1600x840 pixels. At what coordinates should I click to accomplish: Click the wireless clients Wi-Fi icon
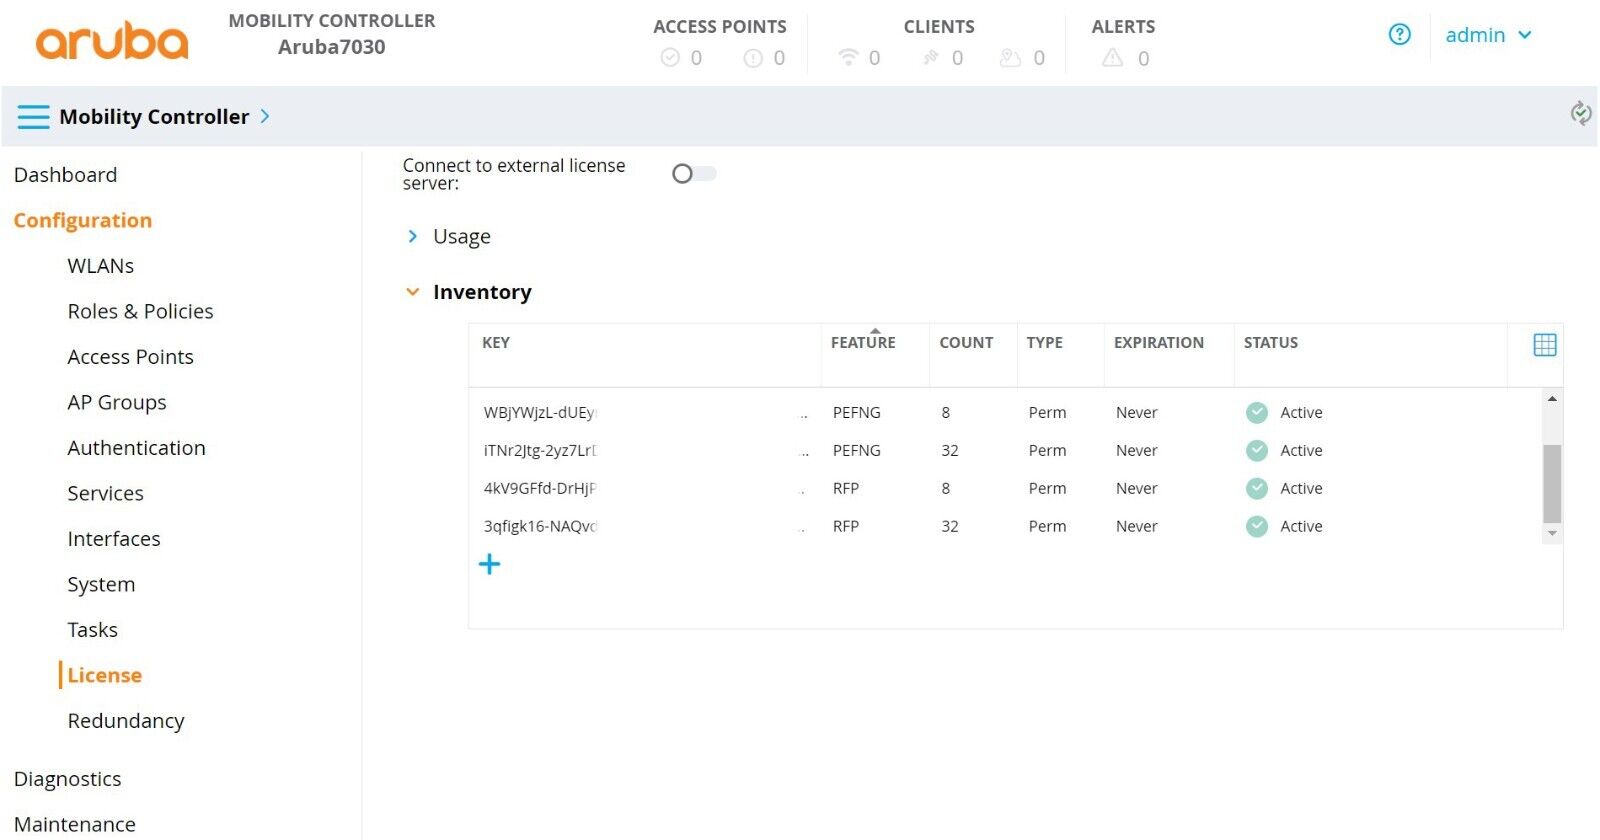(848, 57)
